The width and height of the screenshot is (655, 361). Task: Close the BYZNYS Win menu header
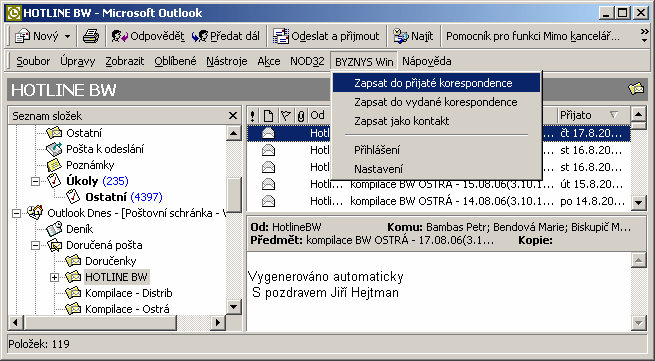point(364,62)
